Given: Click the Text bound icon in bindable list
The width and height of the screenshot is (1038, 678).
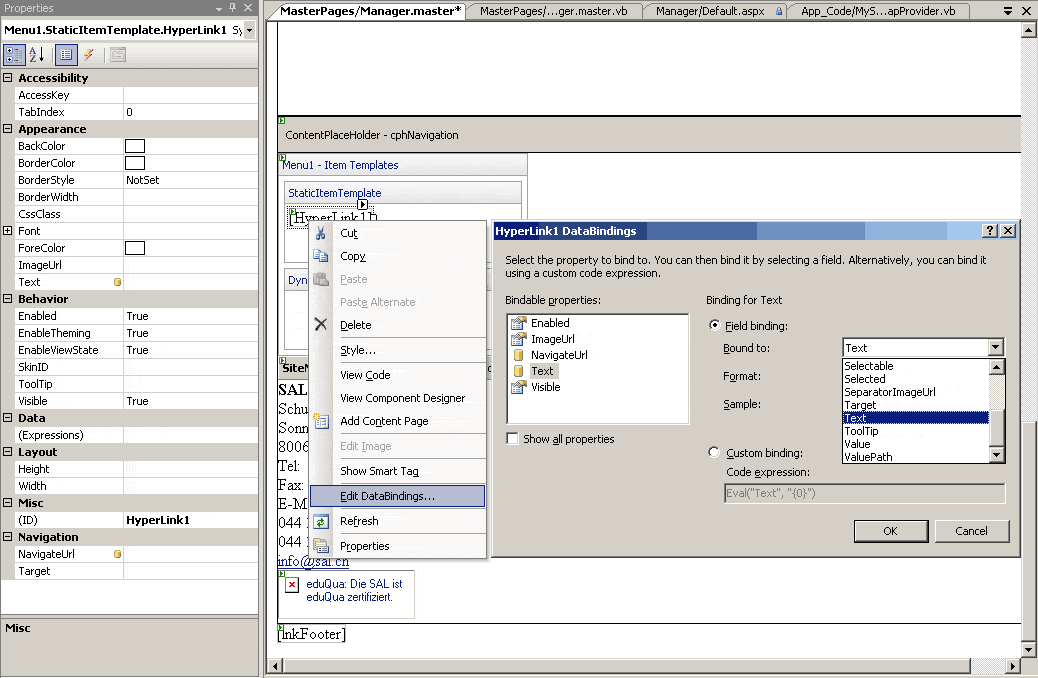Looking at the screenshot, I should pos(518,371).
